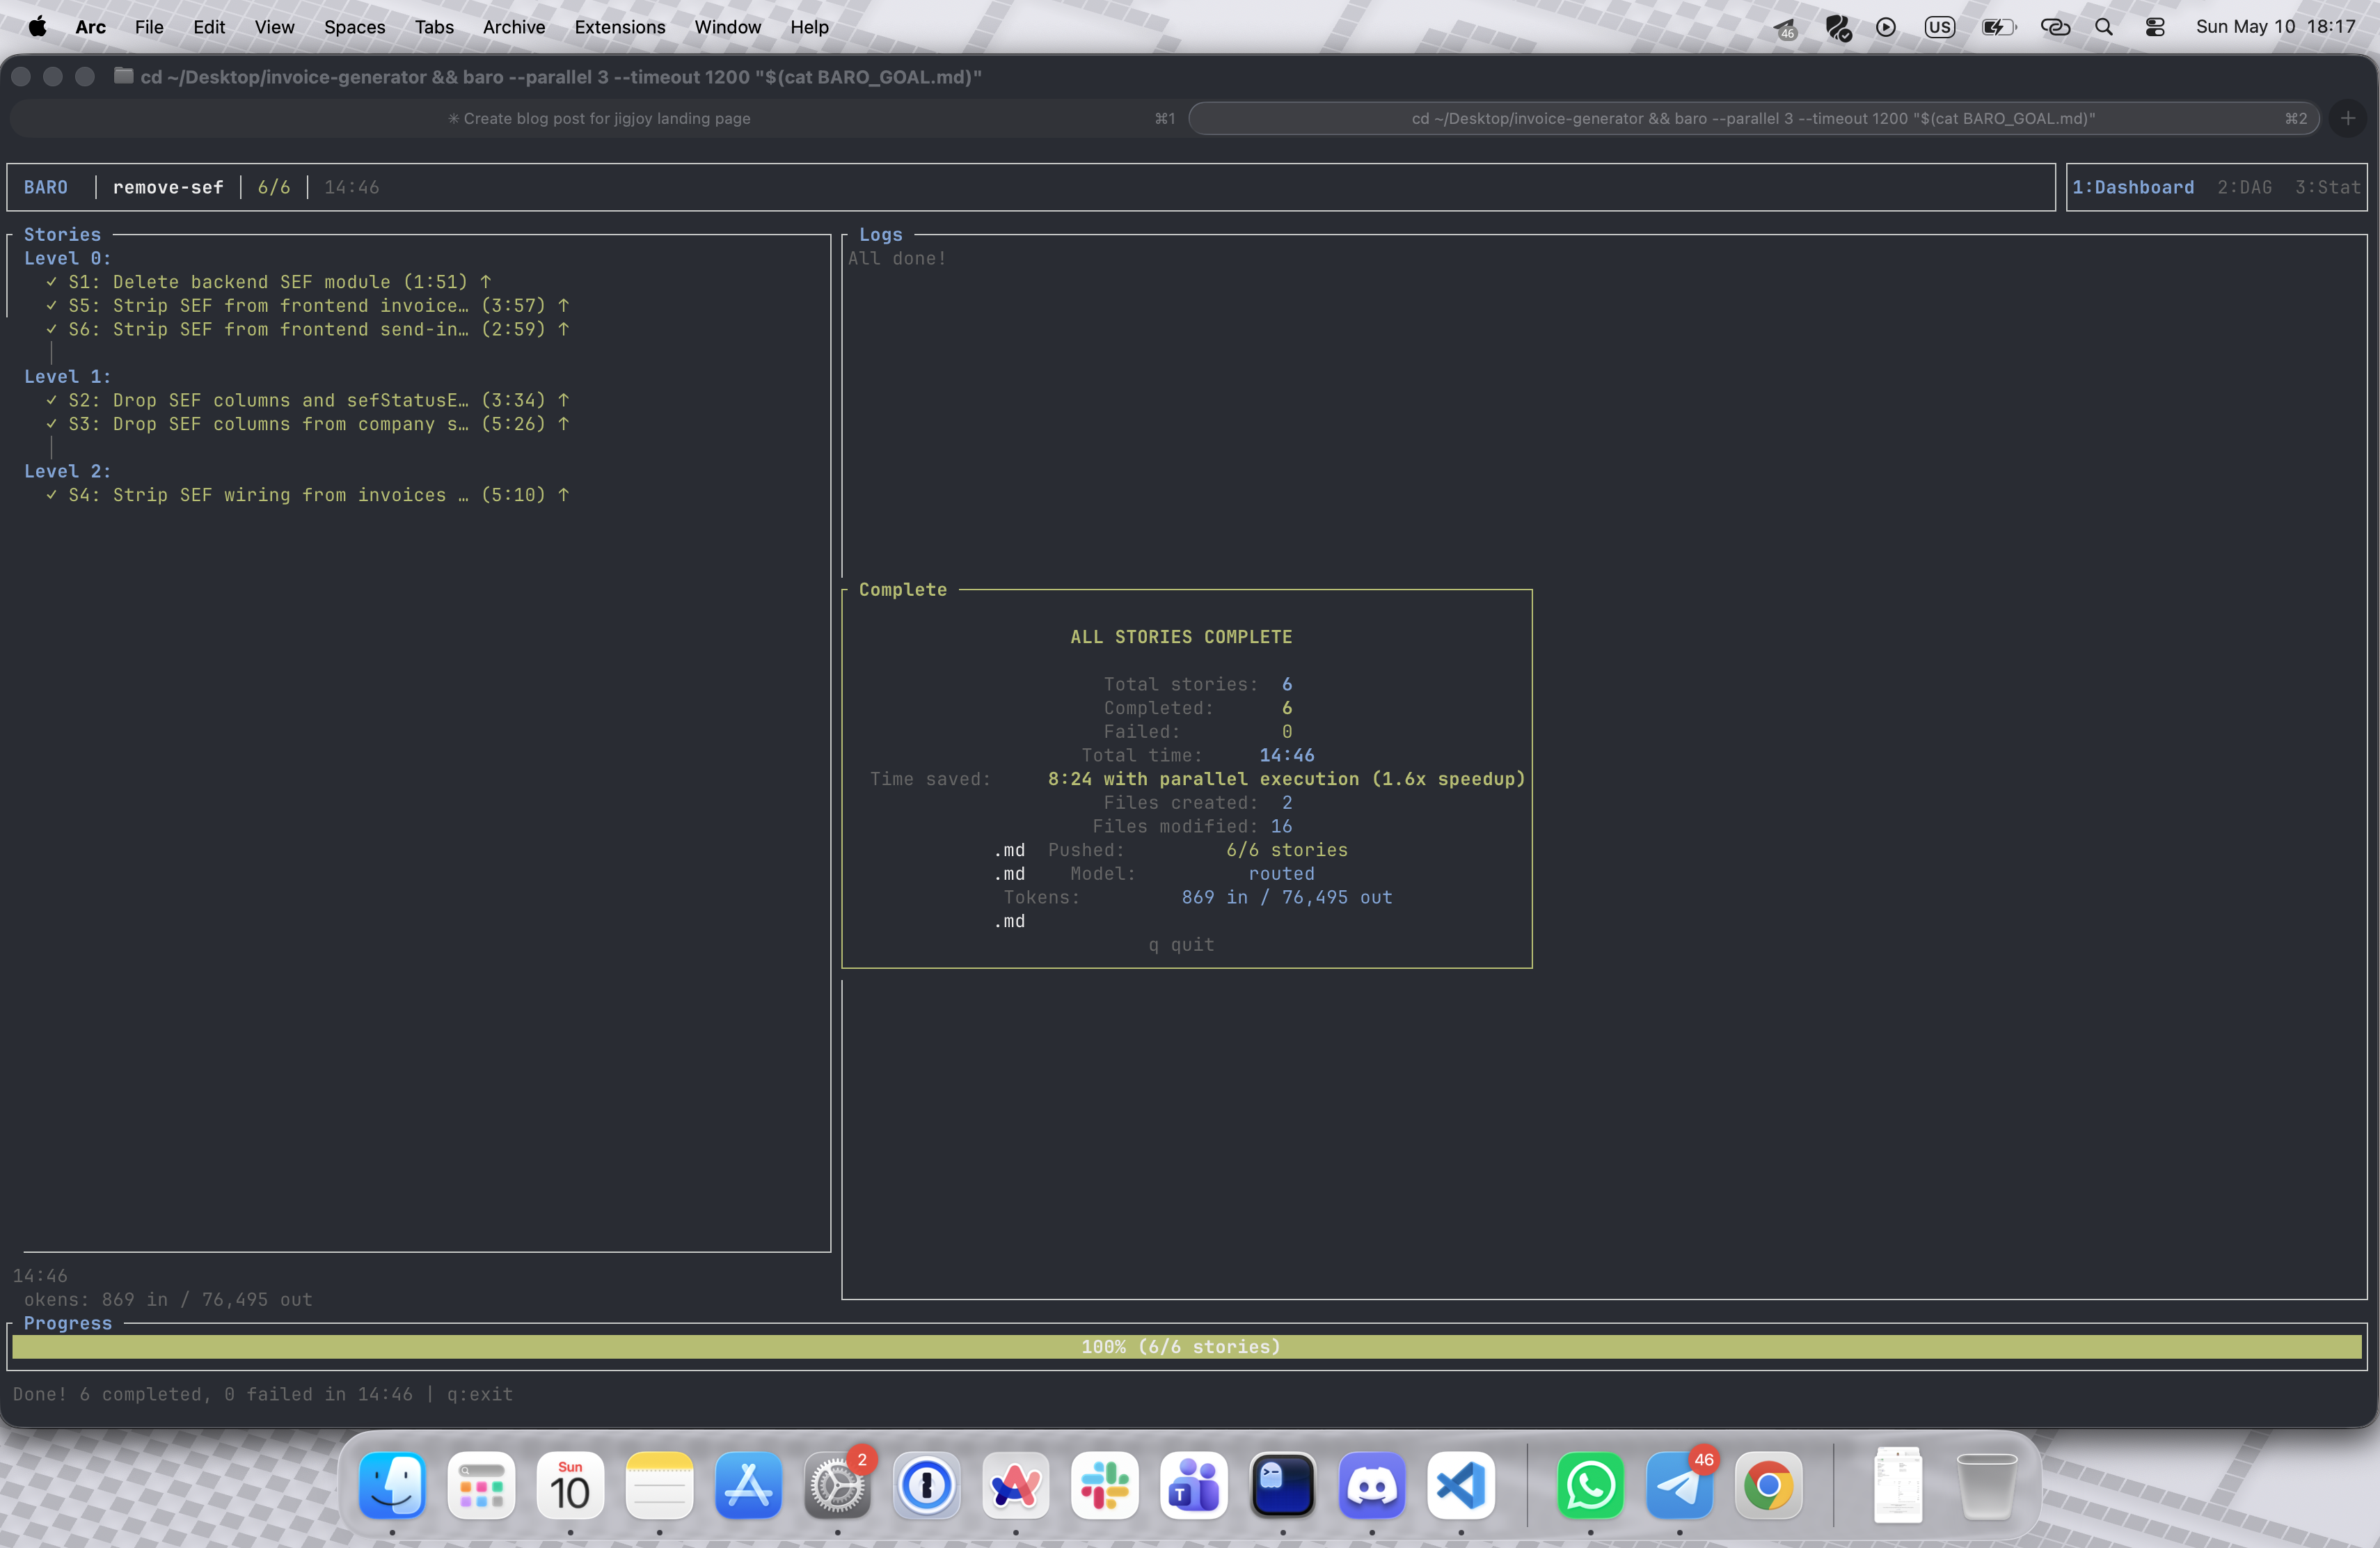Switch to the 1:Dashboard view
Image resolution: width=2380 pixels, height=1548 pixels.
[2133, 187]
